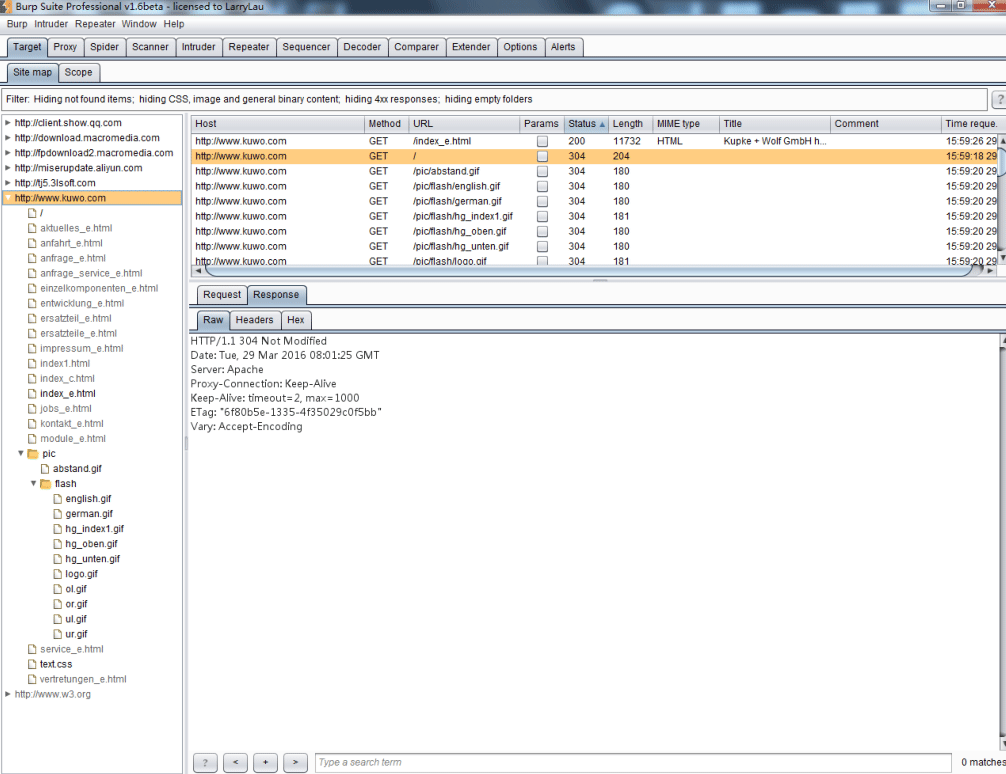Select the flash folder icon in tree
1006x774 pixels.
(46, 484)
